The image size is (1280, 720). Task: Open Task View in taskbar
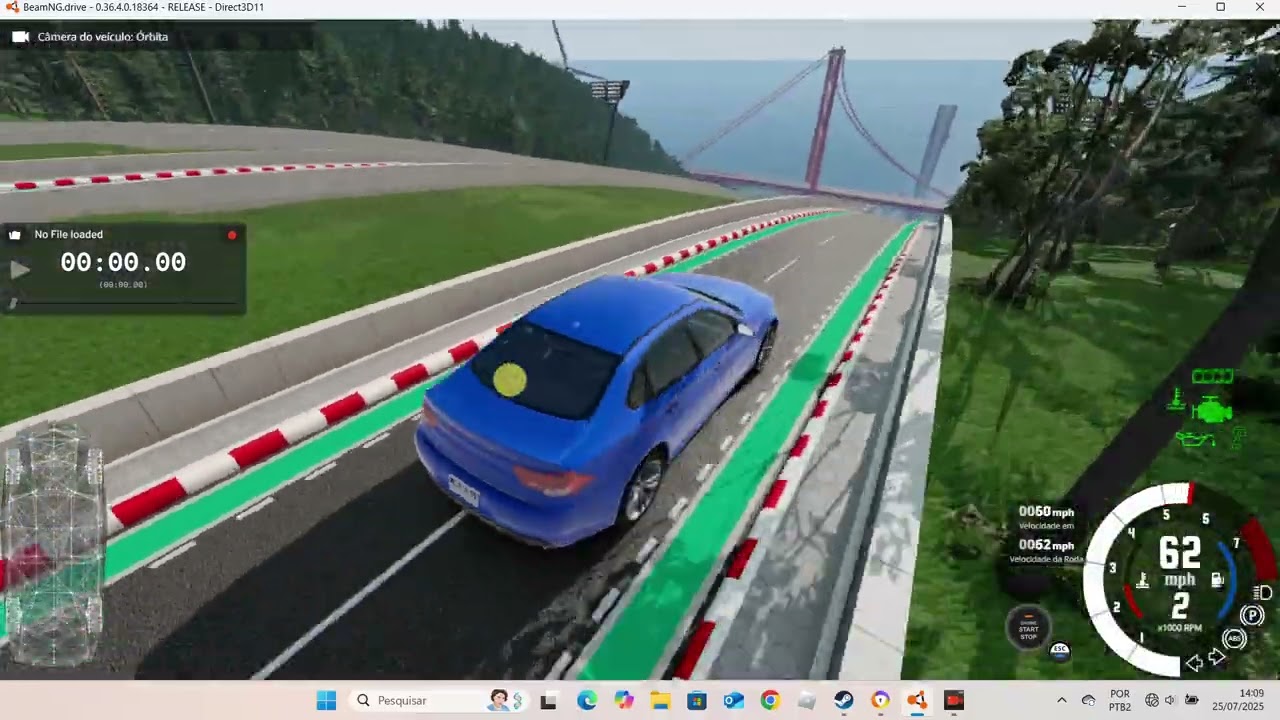[x=548, y=701]
